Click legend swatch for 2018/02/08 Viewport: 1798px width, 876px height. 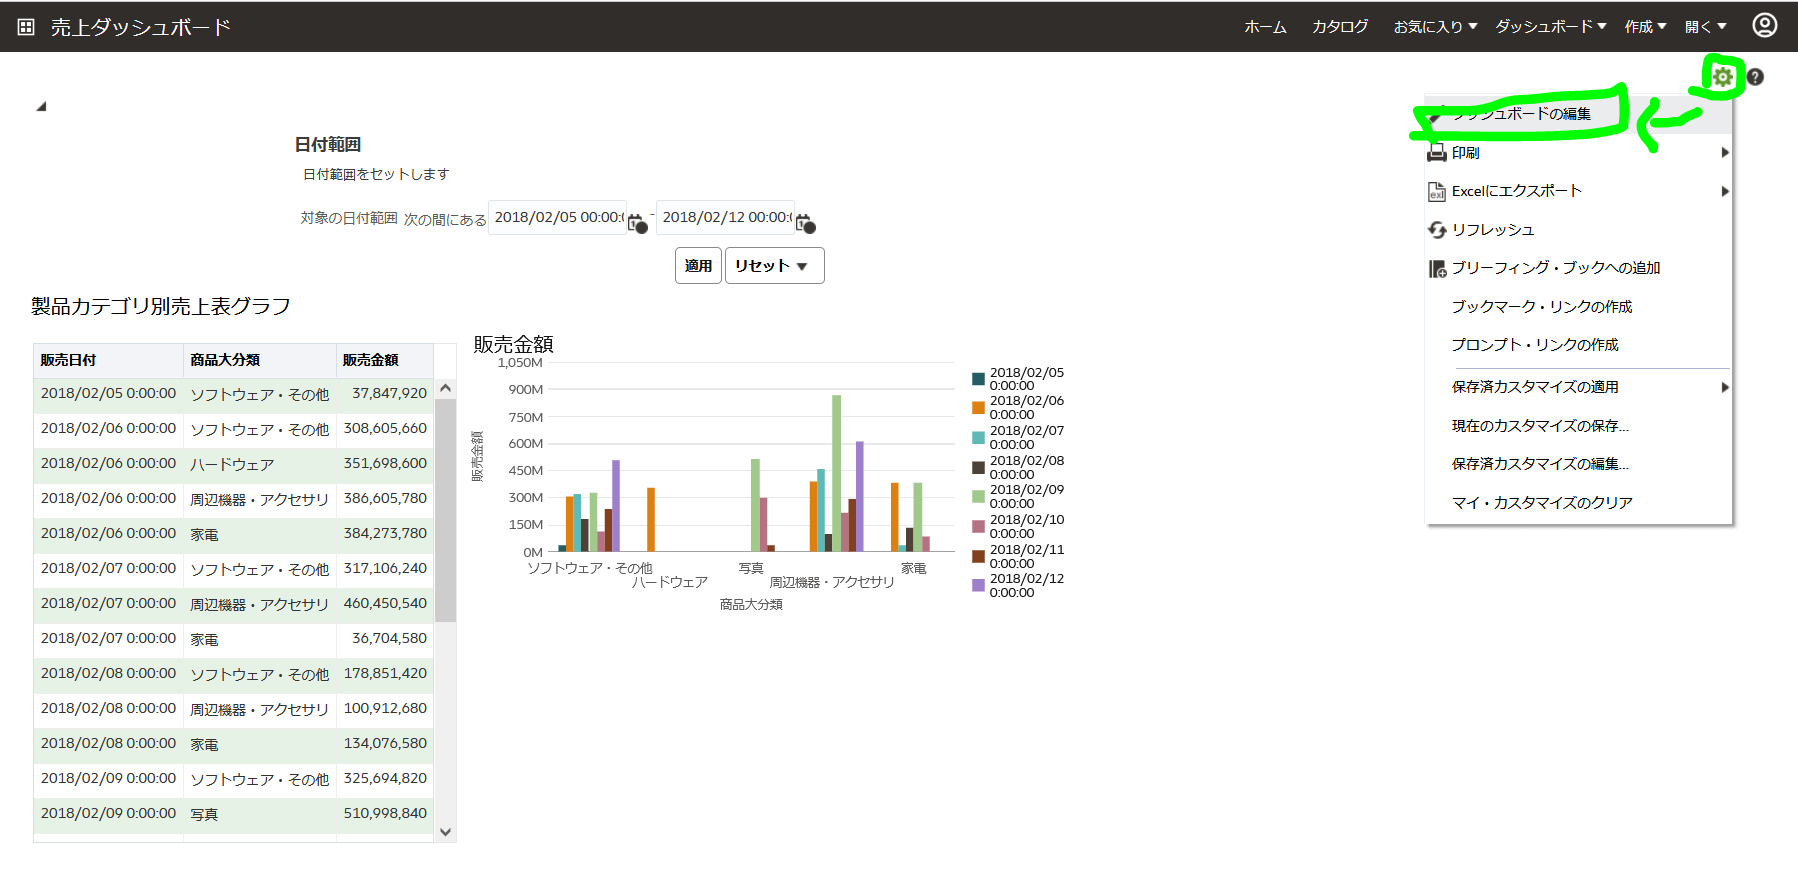pos(978,468)
